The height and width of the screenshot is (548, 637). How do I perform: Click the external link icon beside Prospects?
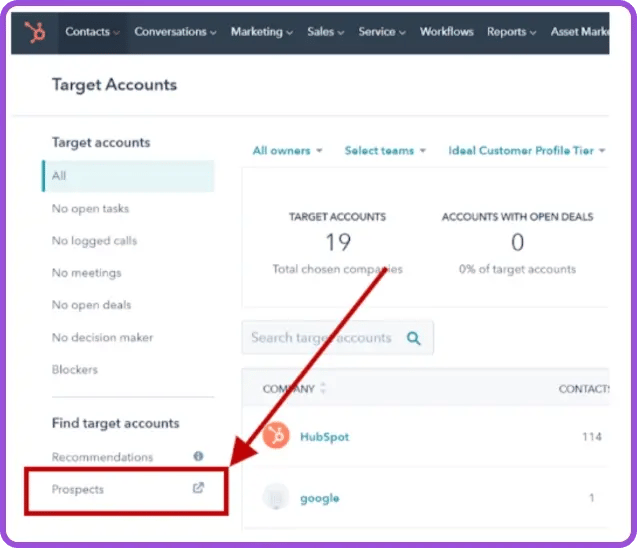[198, 487]
